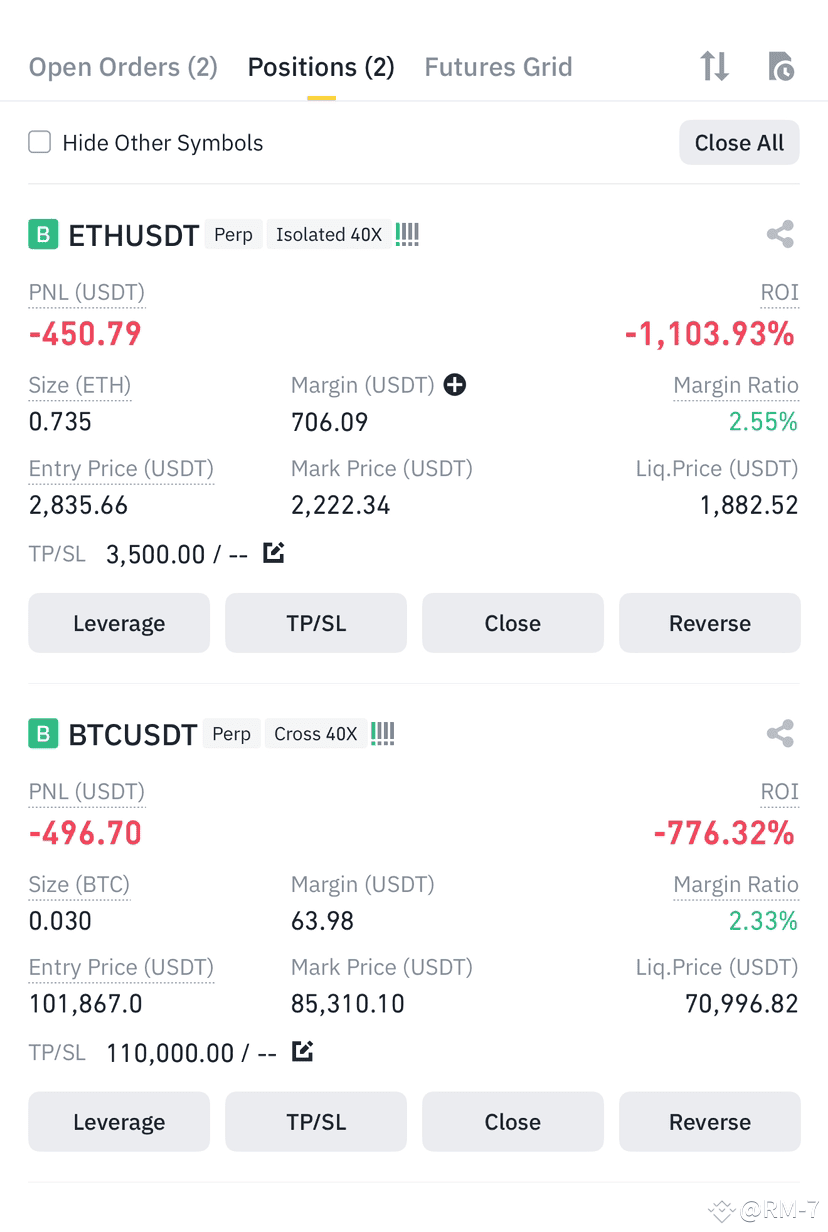This screenshot has width=828, height=1232.
Task: Open the order history document-clock icon
Action: click(x=780, y=67)
